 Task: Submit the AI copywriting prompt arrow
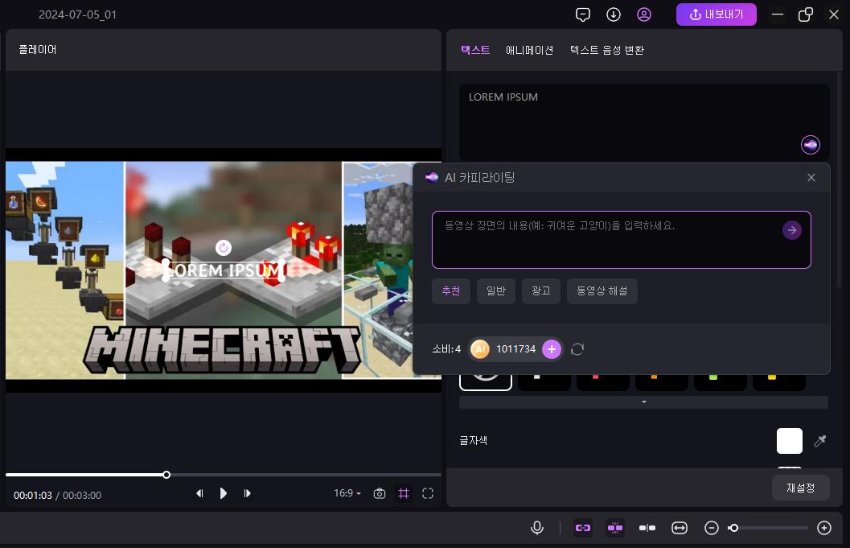coord(792,230)
